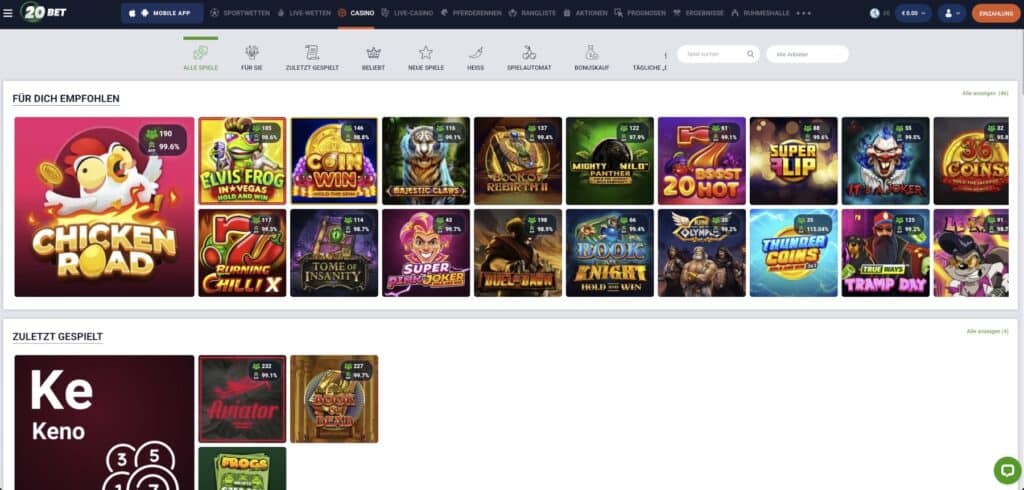The width and height of the screenshot is (1024, 490).
Task: Select the Heiss chili category
Action: [475, 57]
